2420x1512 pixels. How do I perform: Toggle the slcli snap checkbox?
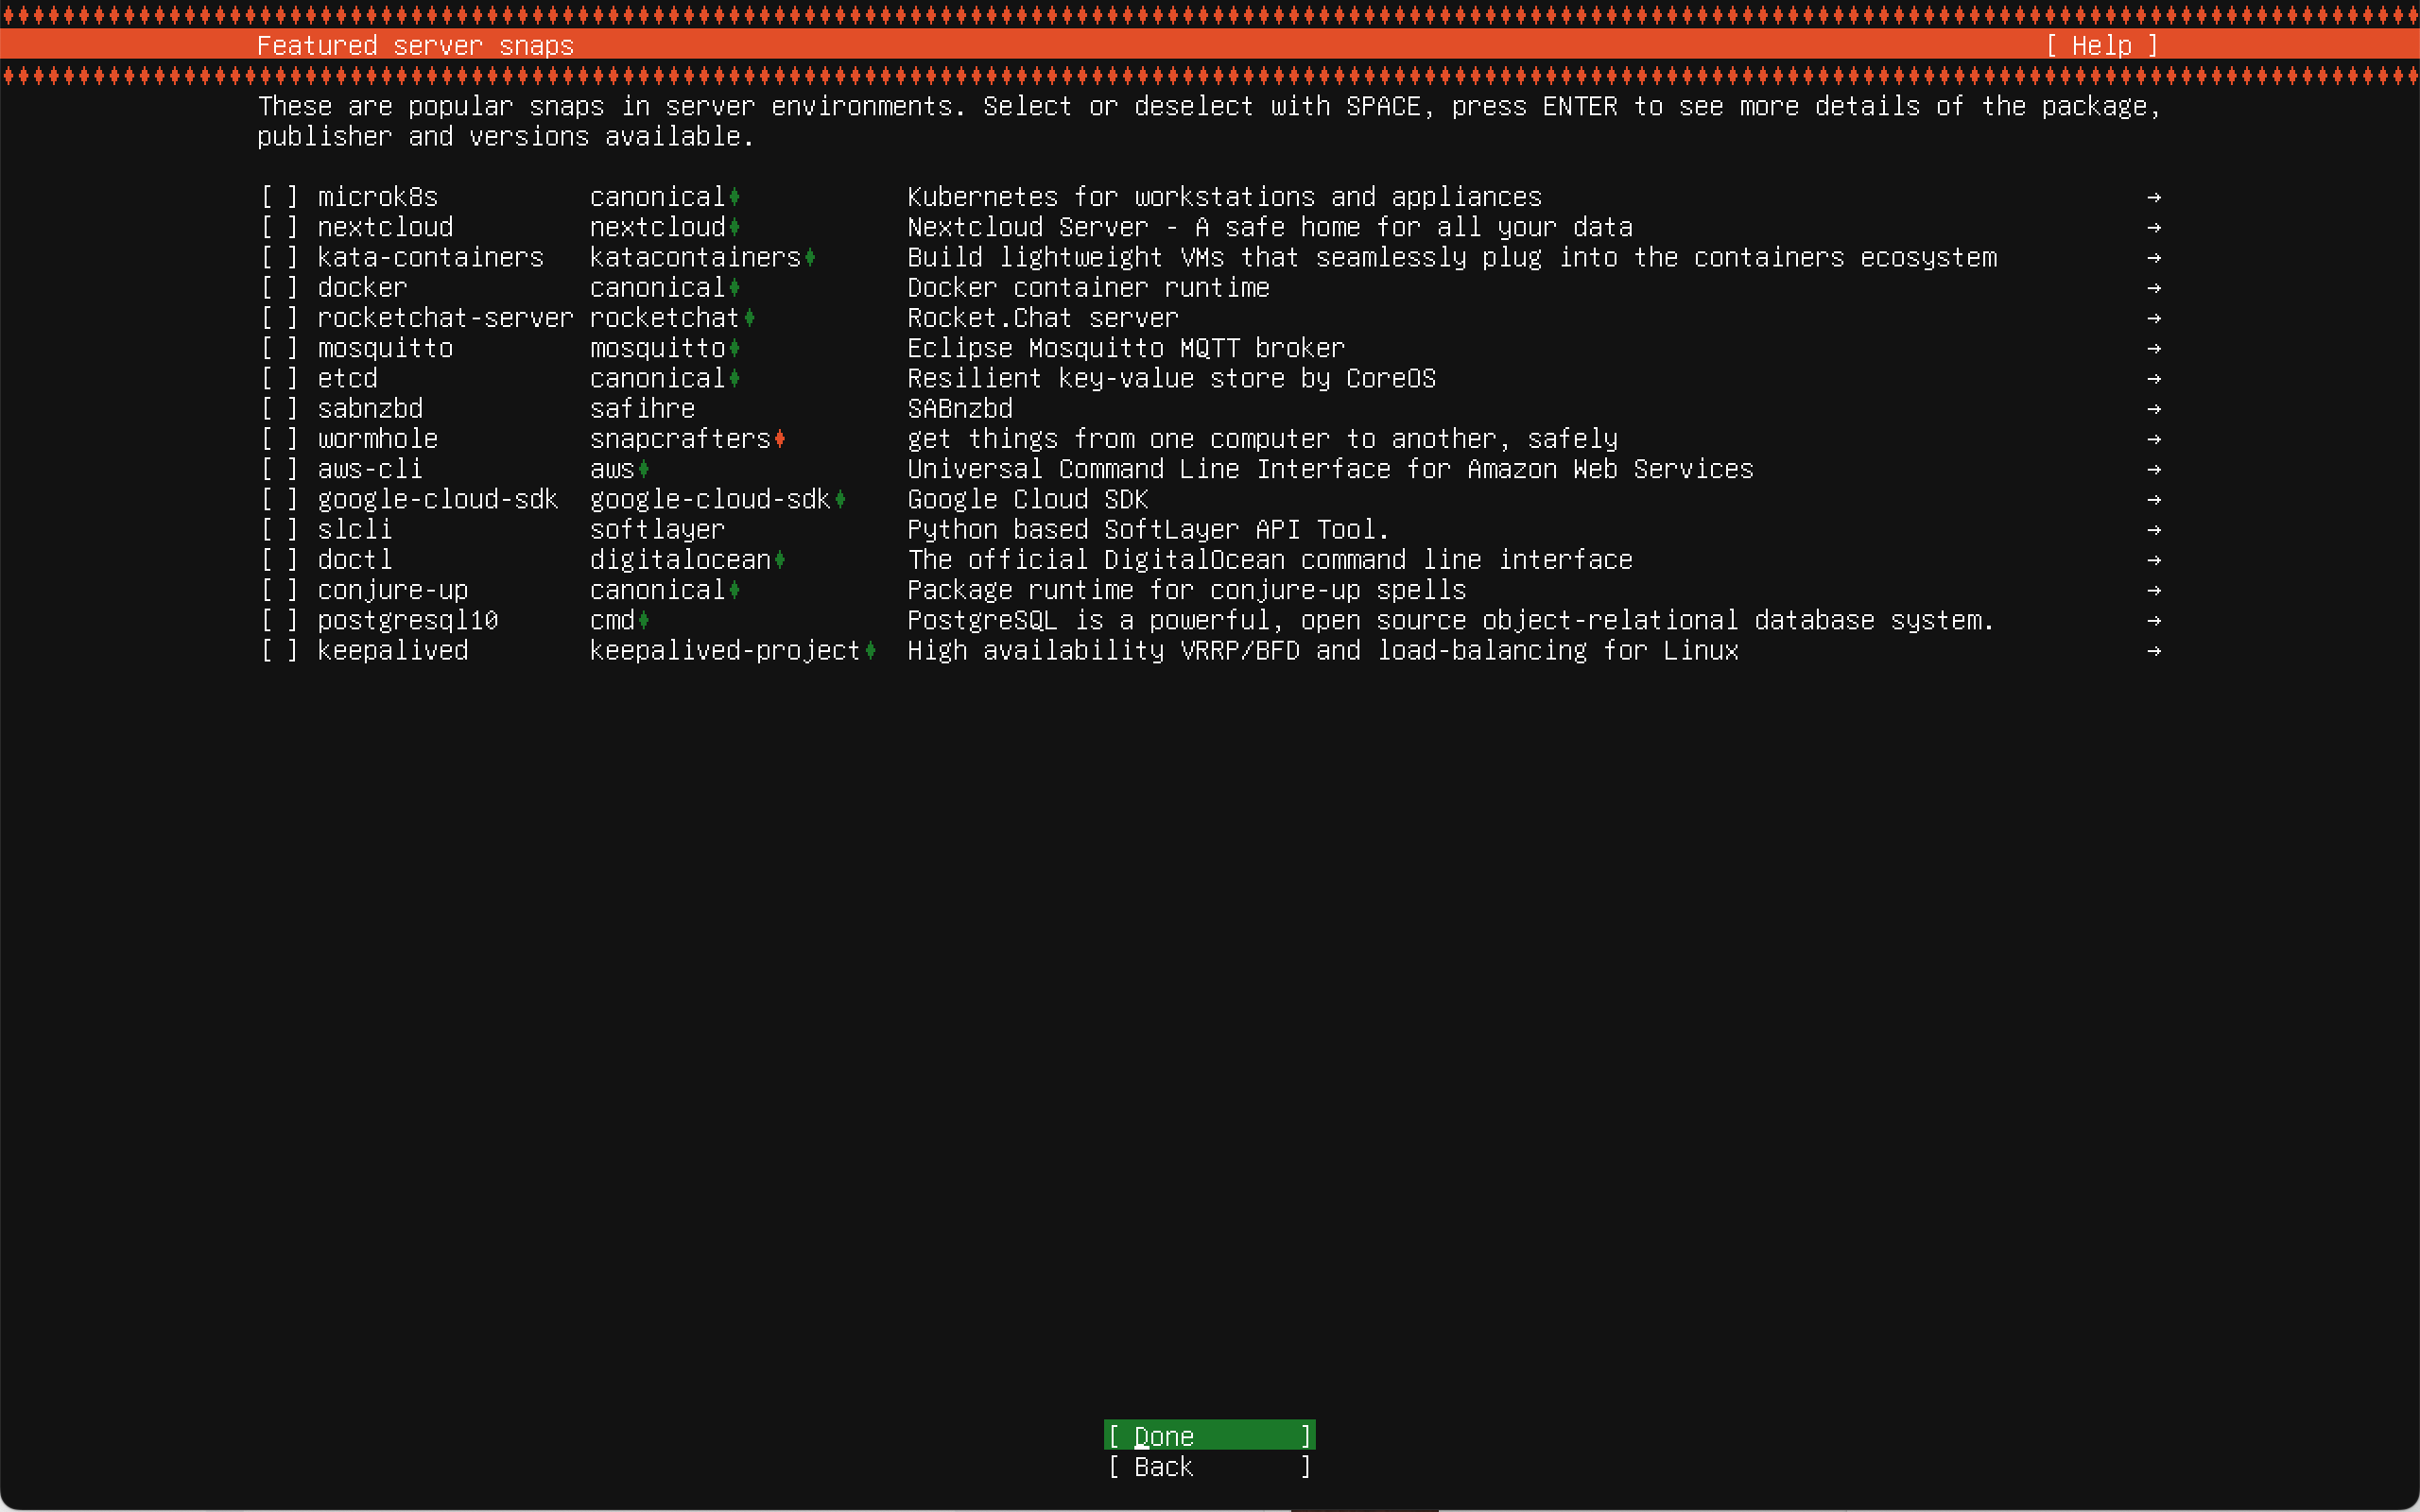[279, 530]
